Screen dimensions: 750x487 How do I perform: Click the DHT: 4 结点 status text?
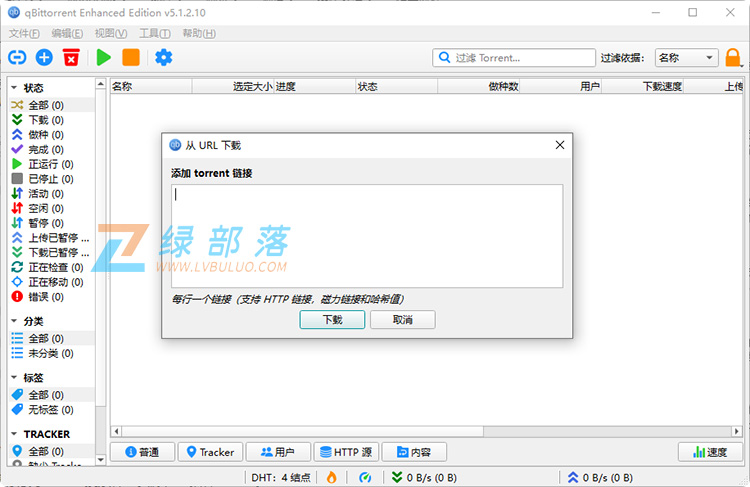pyautogui.click(x=281, y=477)
